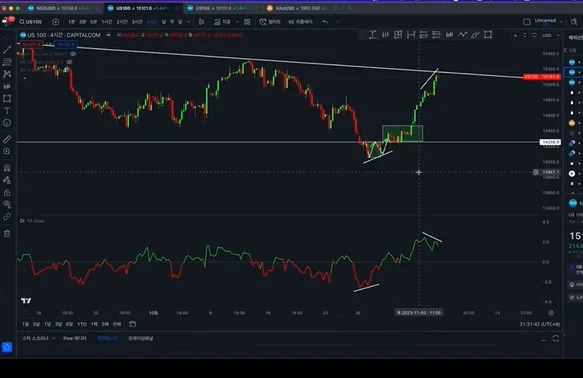This screenshot has width=583, height=378.
Task: Open chart settings gear on time axis
Action: point(551,313)
